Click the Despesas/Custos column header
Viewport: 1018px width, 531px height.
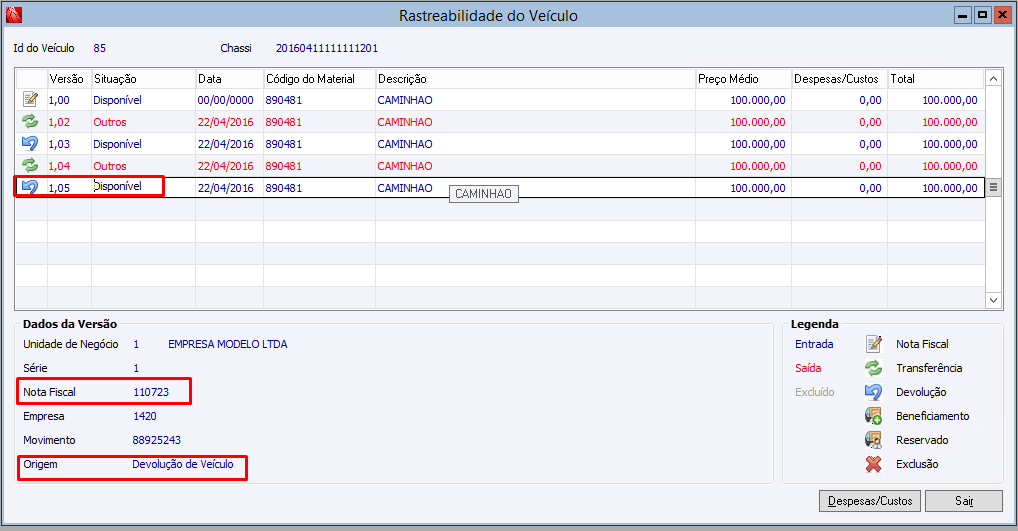[x=839, y=79]
